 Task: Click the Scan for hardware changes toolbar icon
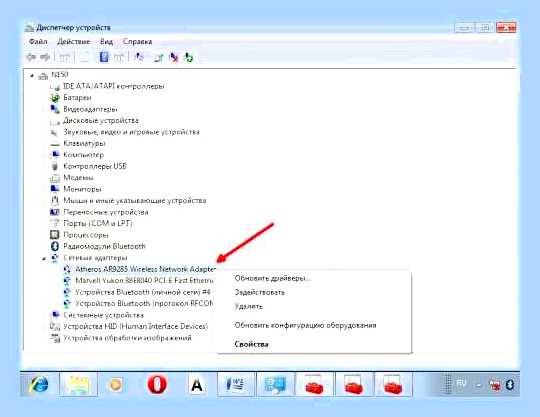[x=139, y=57]
